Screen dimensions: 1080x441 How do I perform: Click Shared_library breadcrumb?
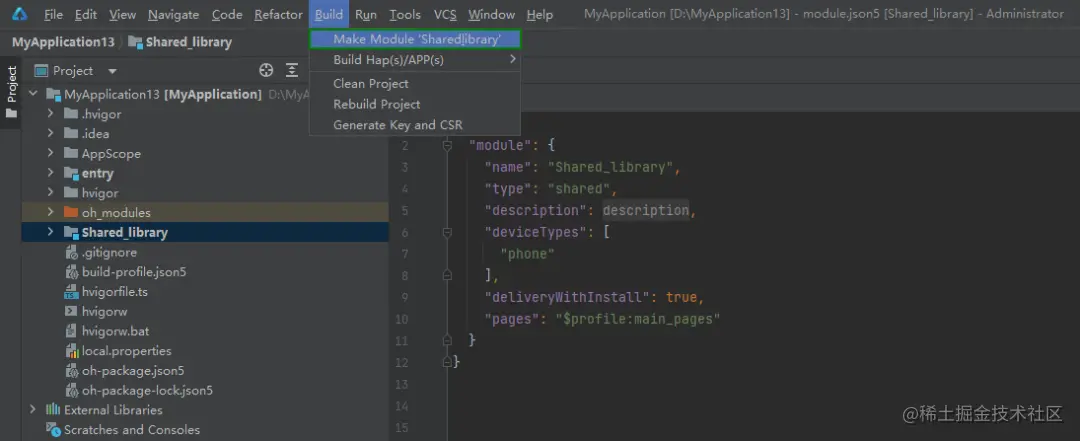pos(180,42)
